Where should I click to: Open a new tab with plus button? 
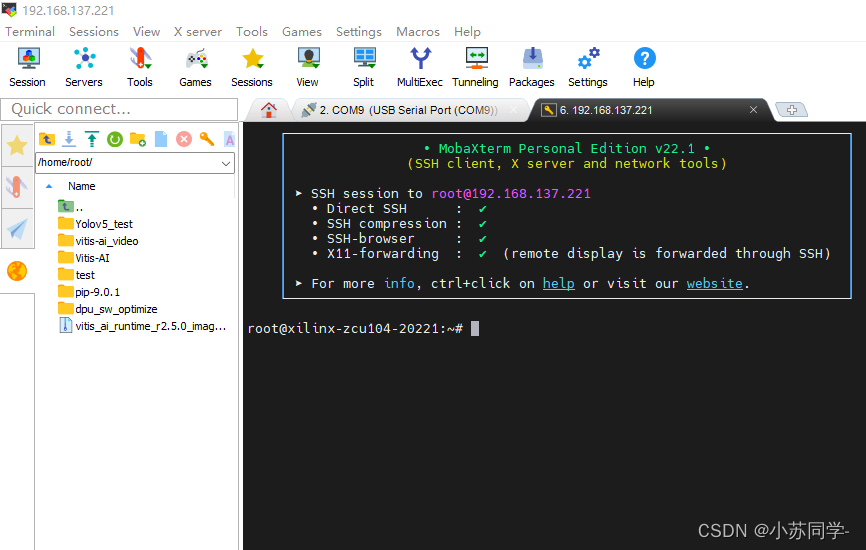click(791, 110)
